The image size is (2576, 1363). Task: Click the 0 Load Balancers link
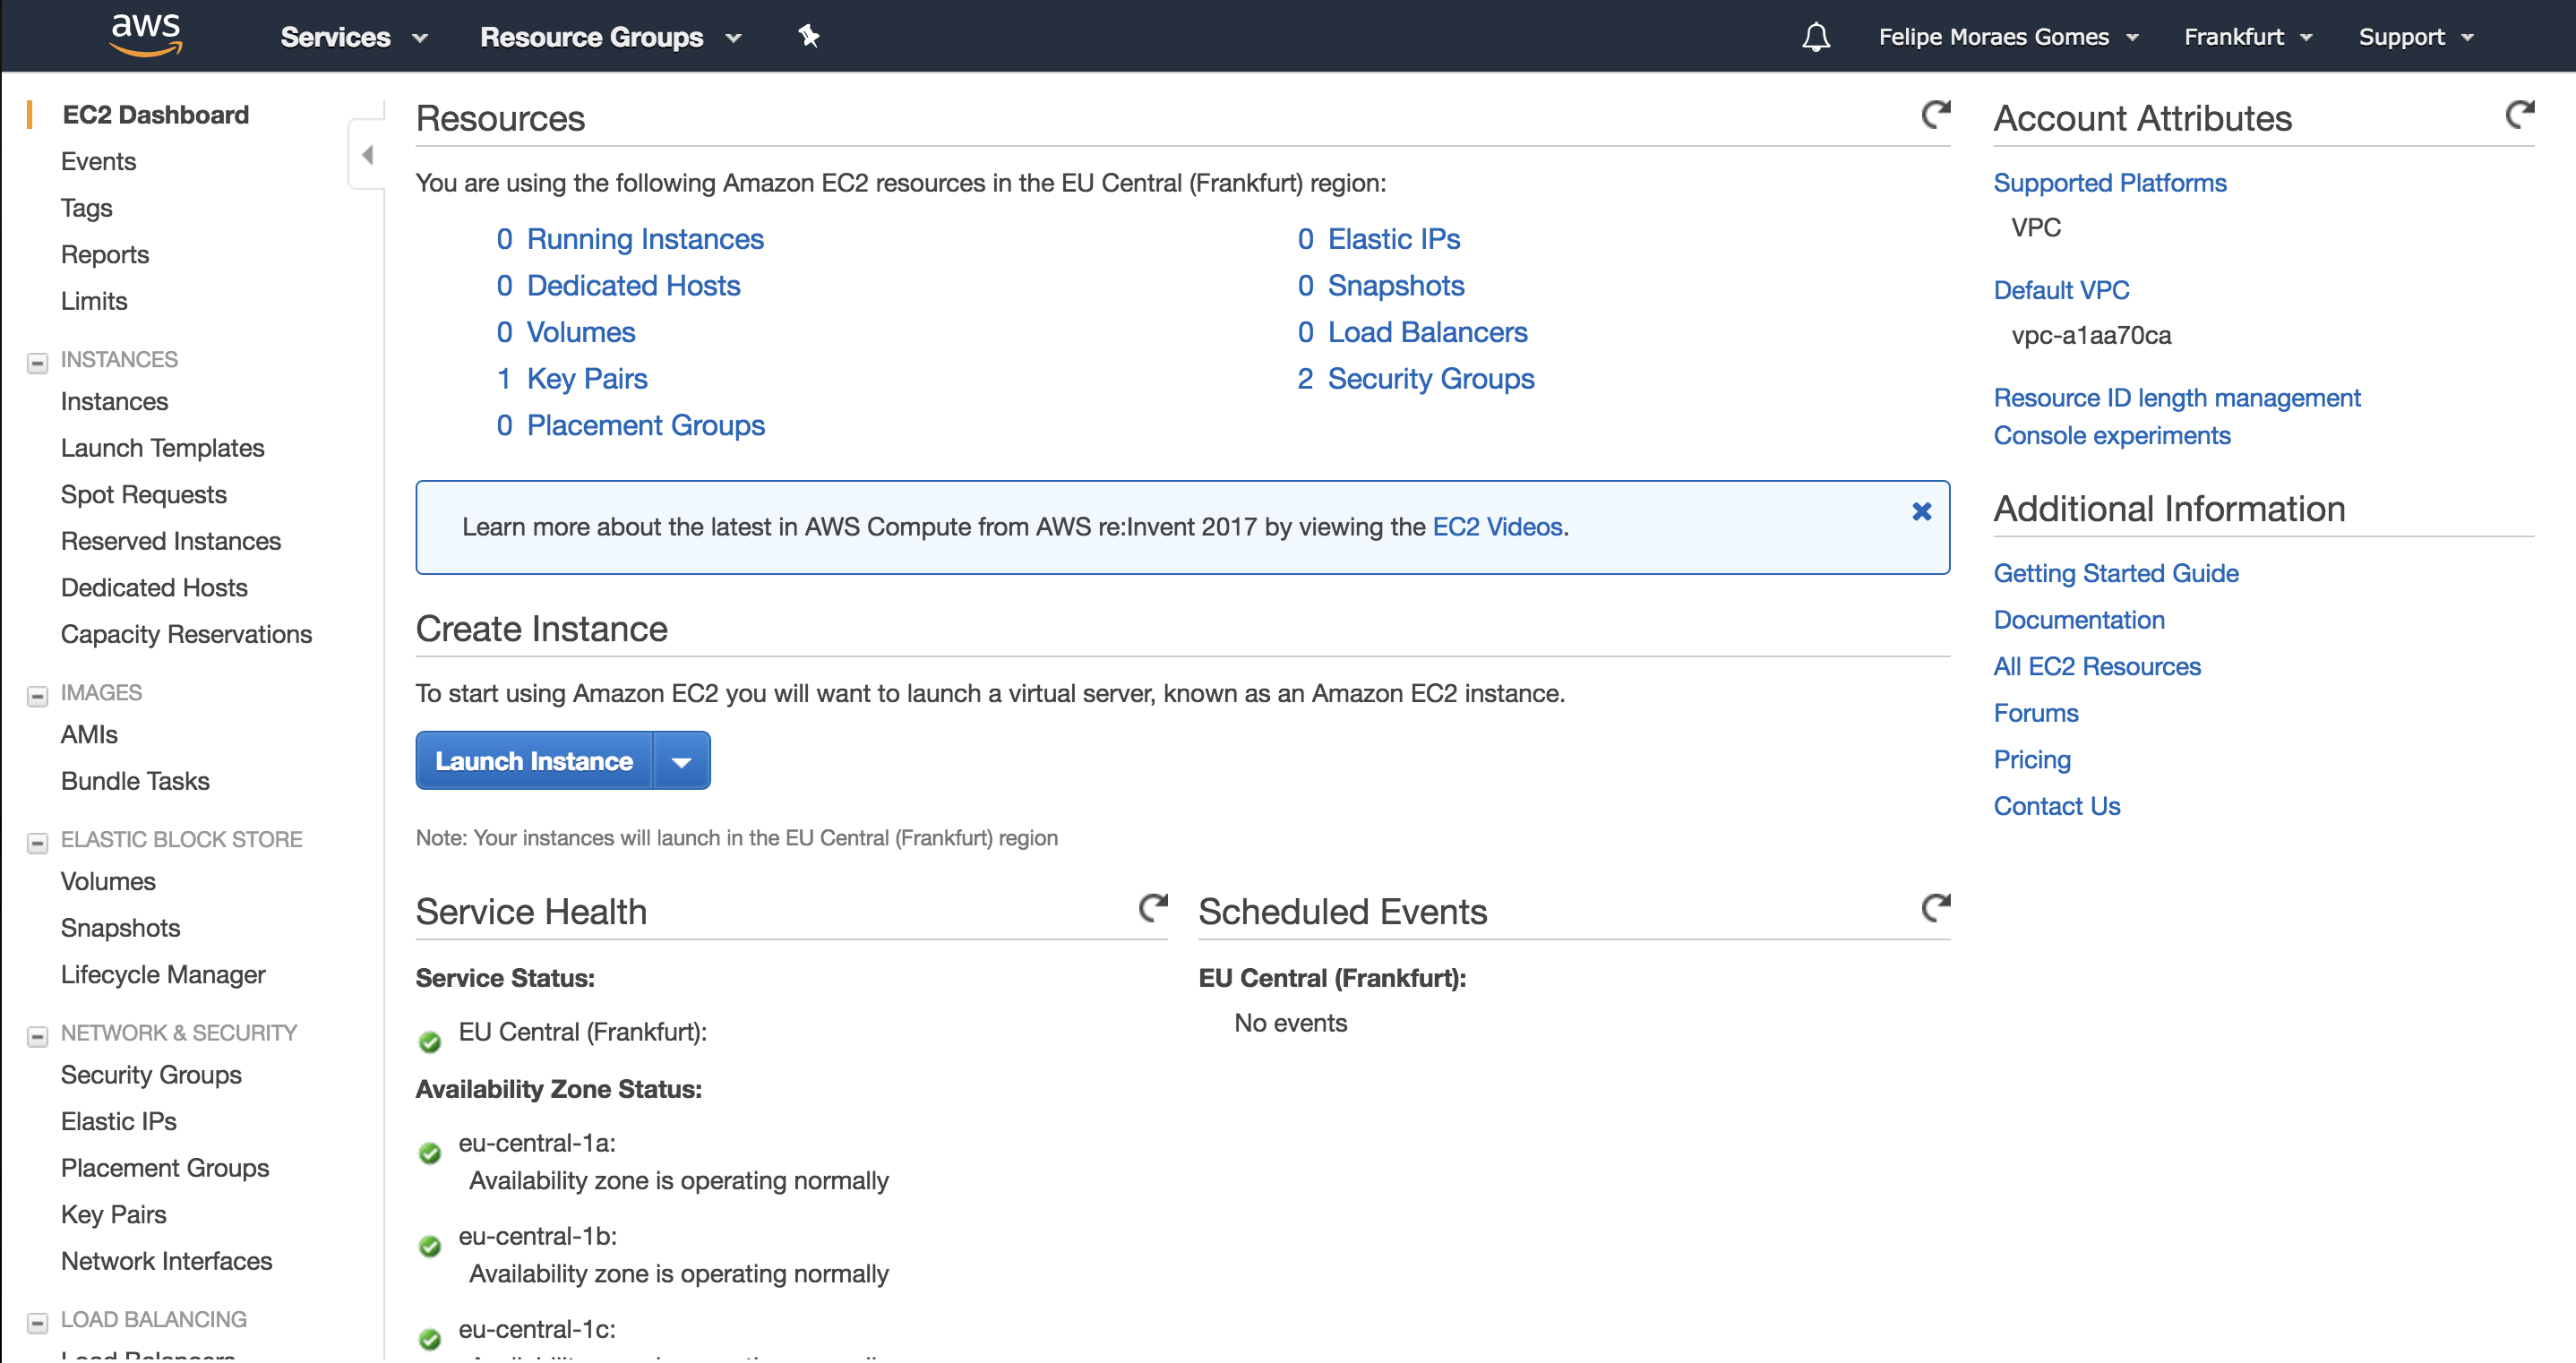point(1412,332)
